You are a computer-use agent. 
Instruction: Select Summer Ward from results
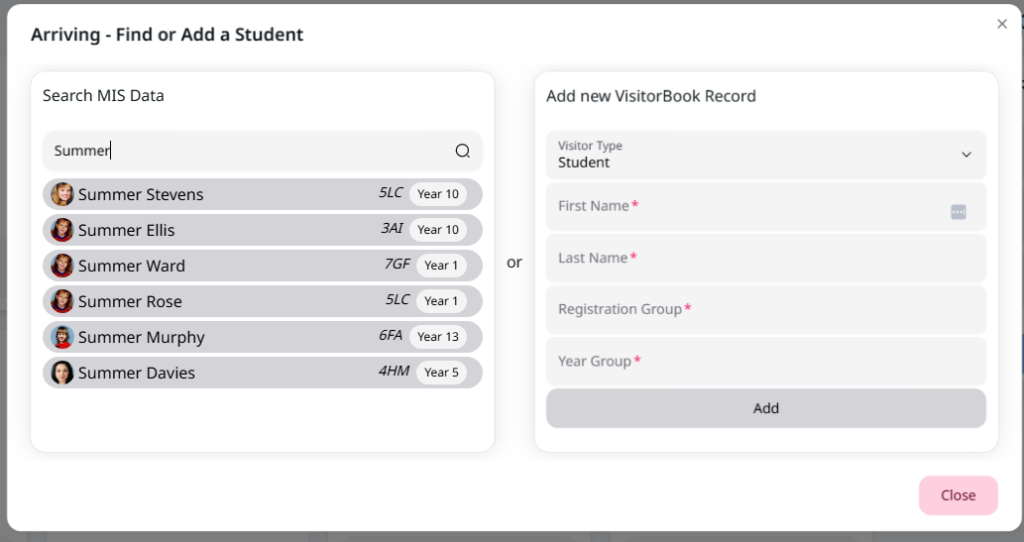pos(263,266)
